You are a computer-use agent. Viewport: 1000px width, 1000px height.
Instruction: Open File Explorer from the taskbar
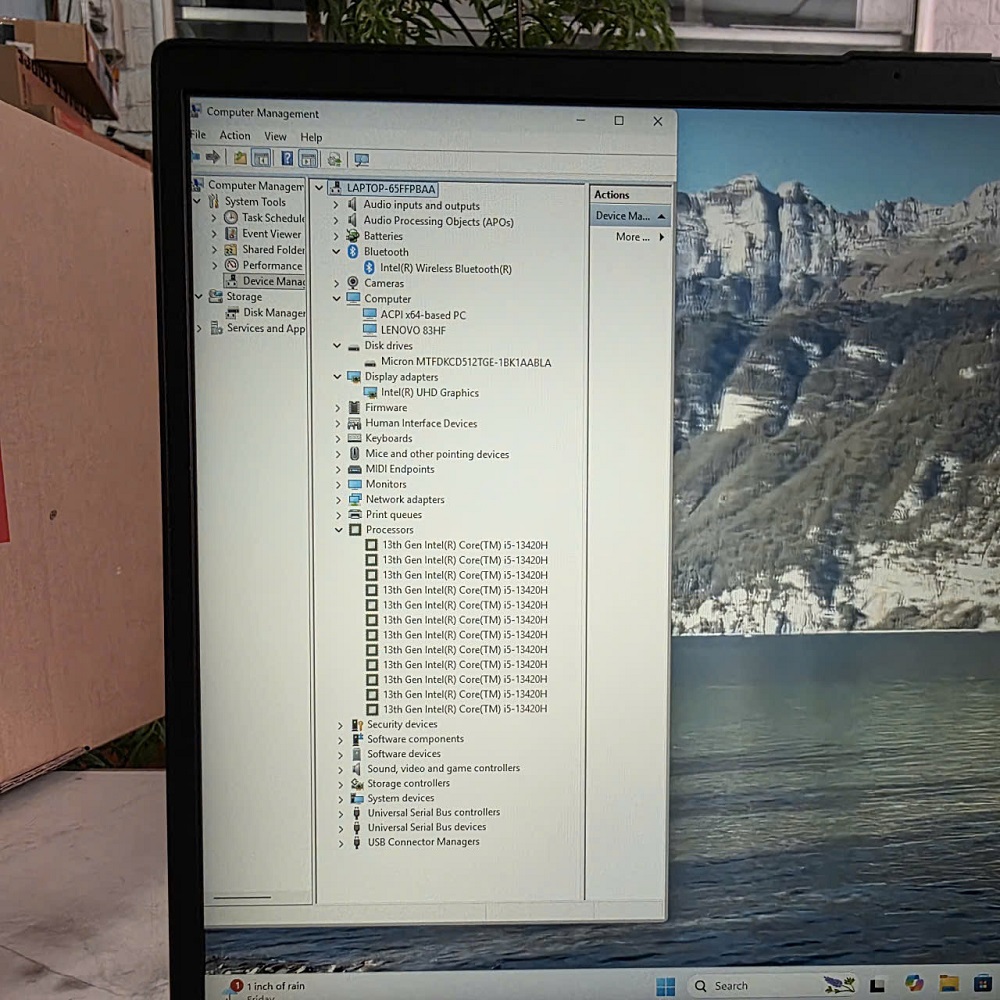(x=948, y=983)
